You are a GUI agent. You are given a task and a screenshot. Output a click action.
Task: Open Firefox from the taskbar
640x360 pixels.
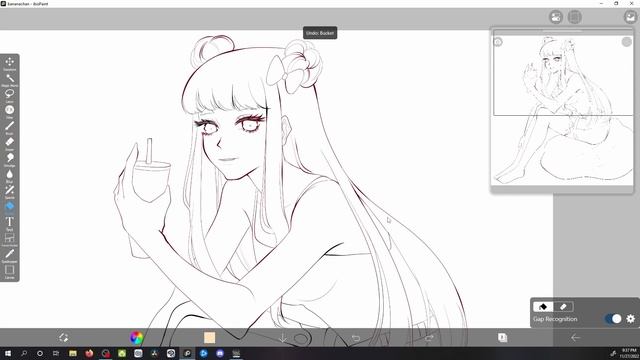coord(89,353)
